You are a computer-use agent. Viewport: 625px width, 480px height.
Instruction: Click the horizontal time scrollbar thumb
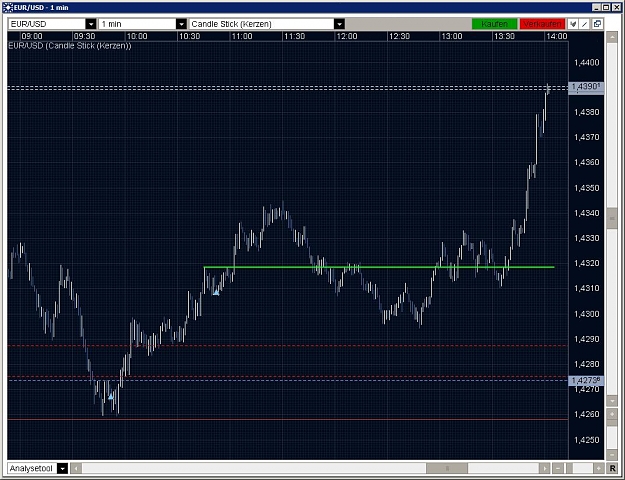[447, 468]
